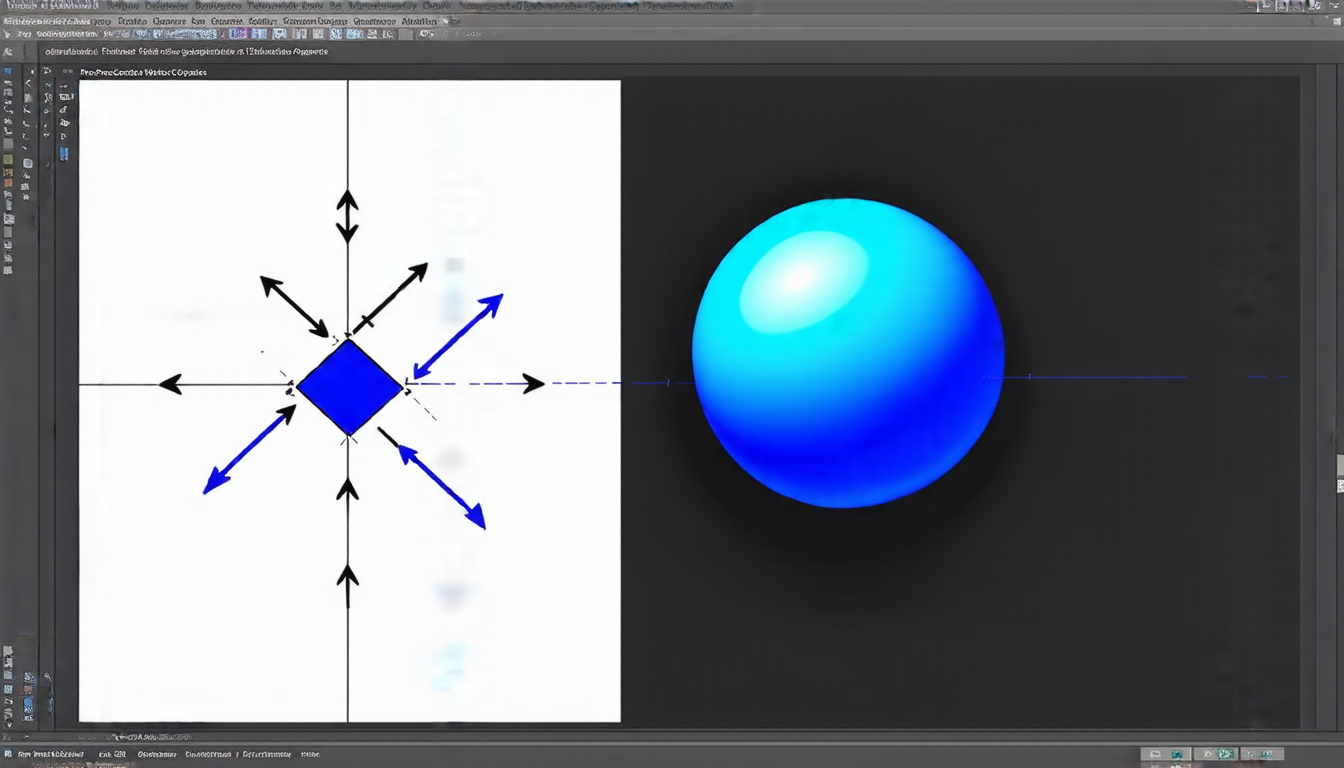Pick the orange-red swatch in the left toolbar
The image size is (1344, 768).
(x=8, y=183)
